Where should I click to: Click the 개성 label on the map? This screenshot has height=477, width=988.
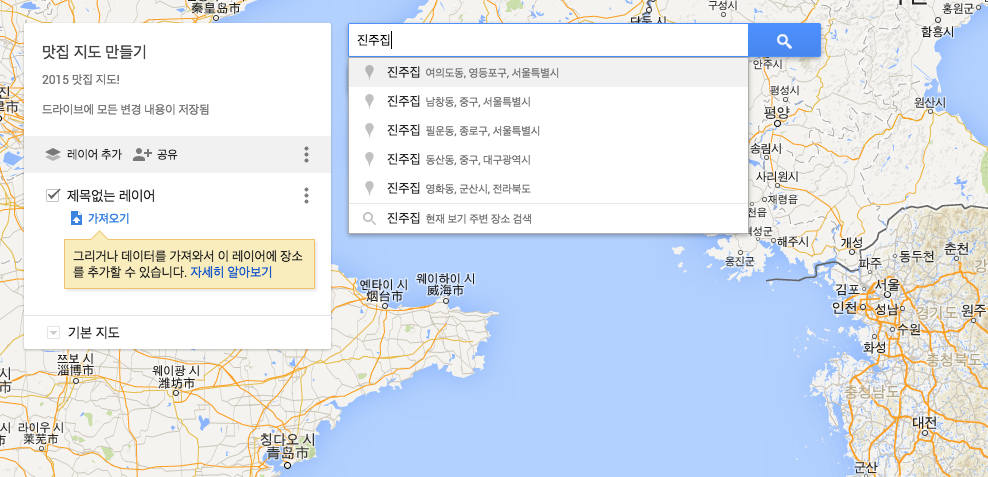pyautogui.click(x=851, y=243)
